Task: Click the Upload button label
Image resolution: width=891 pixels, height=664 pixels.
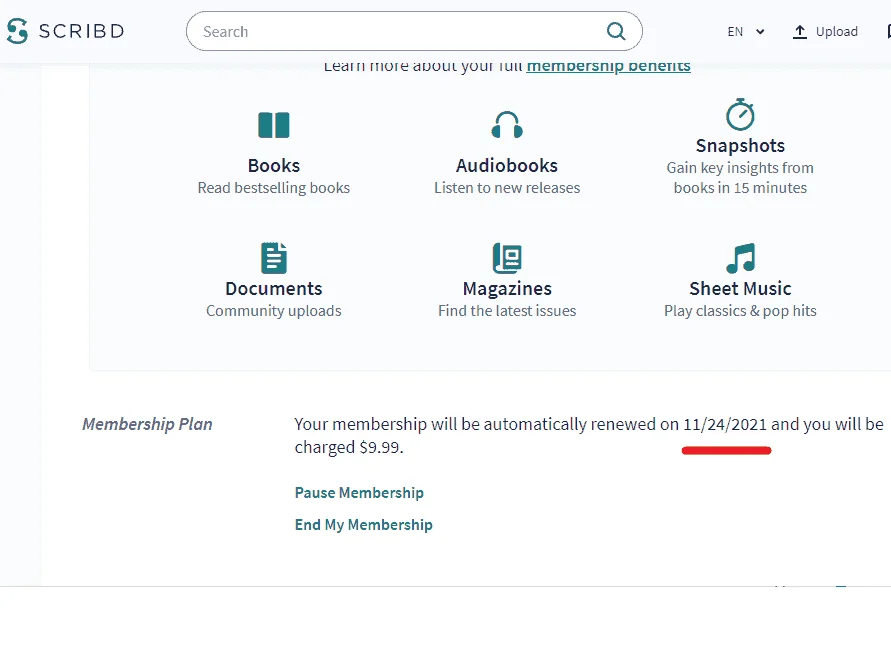Action: point(836,32)
